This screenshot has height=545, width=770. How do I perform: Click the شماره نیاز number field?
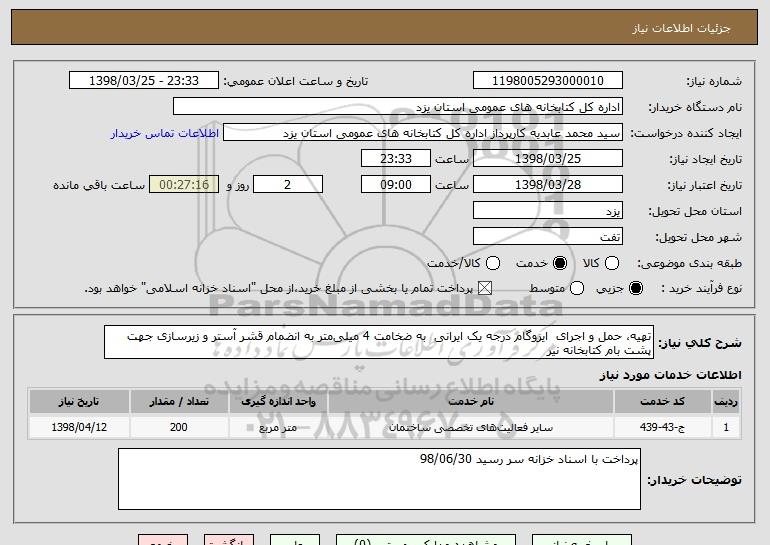[546, 81]
